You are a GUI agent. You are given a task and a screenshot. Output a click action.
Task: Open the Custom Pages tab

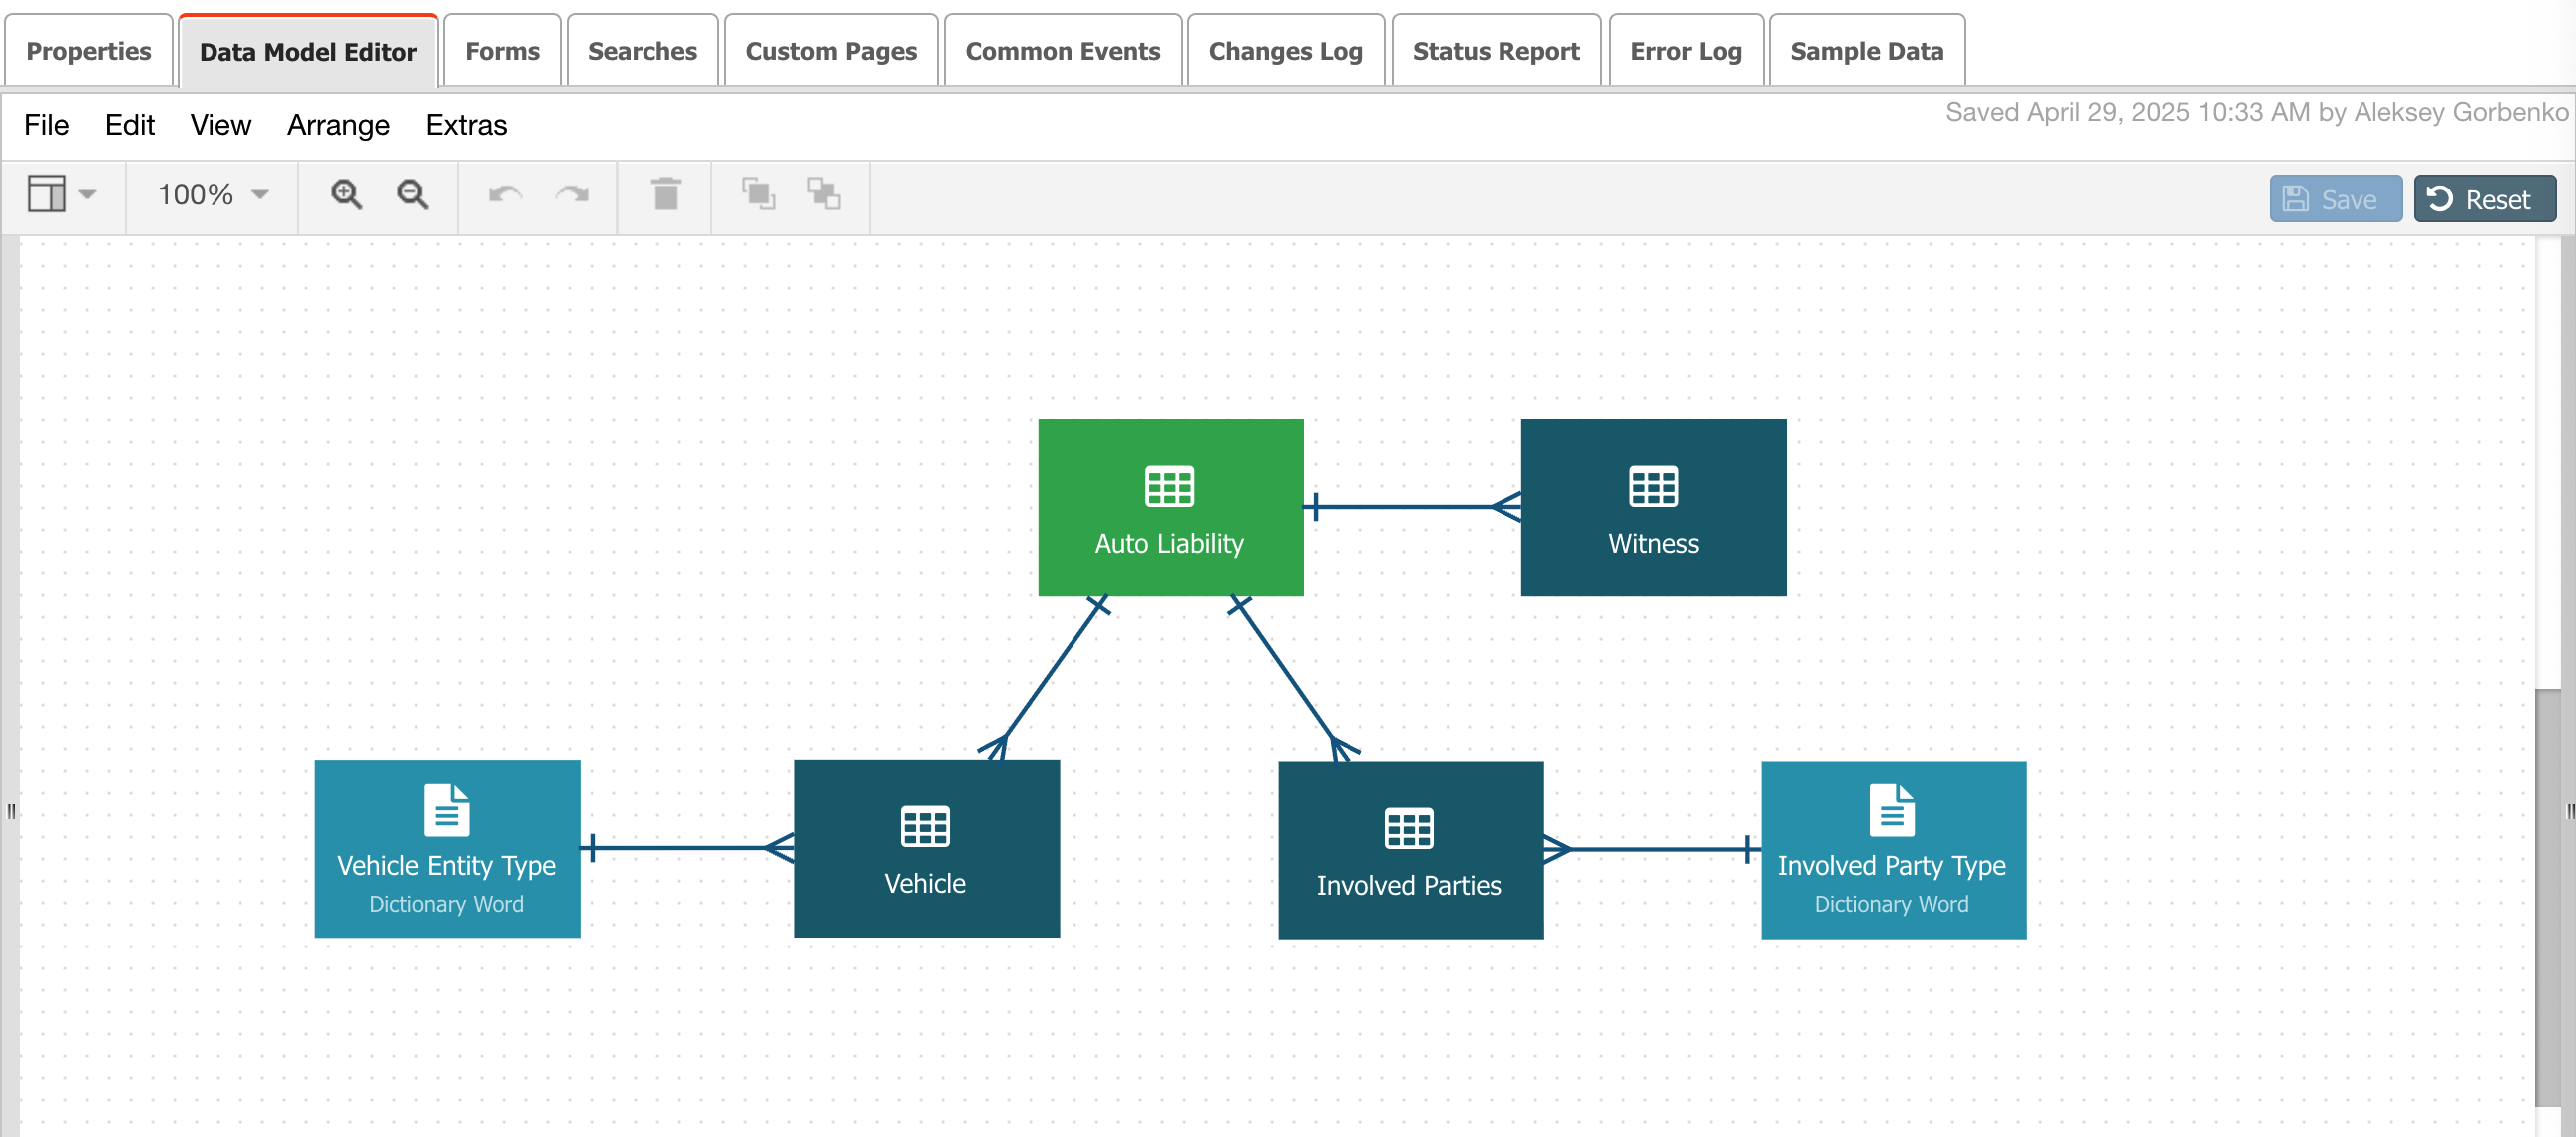[831, 51]
